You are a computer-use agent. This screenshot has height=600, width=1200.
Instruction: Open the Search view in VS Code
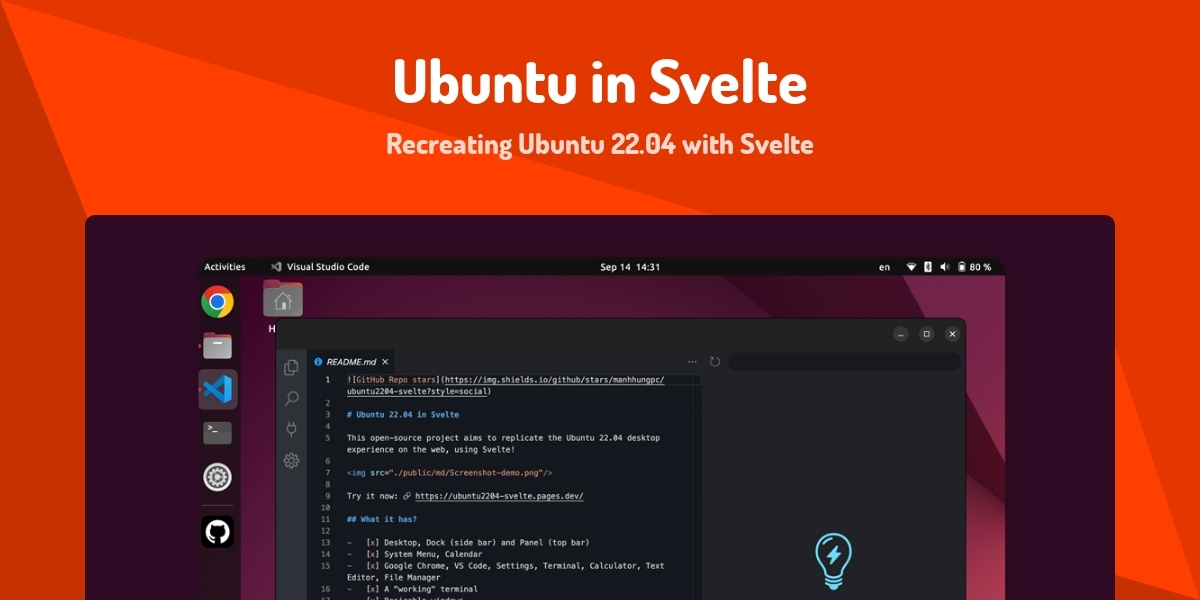291,398
